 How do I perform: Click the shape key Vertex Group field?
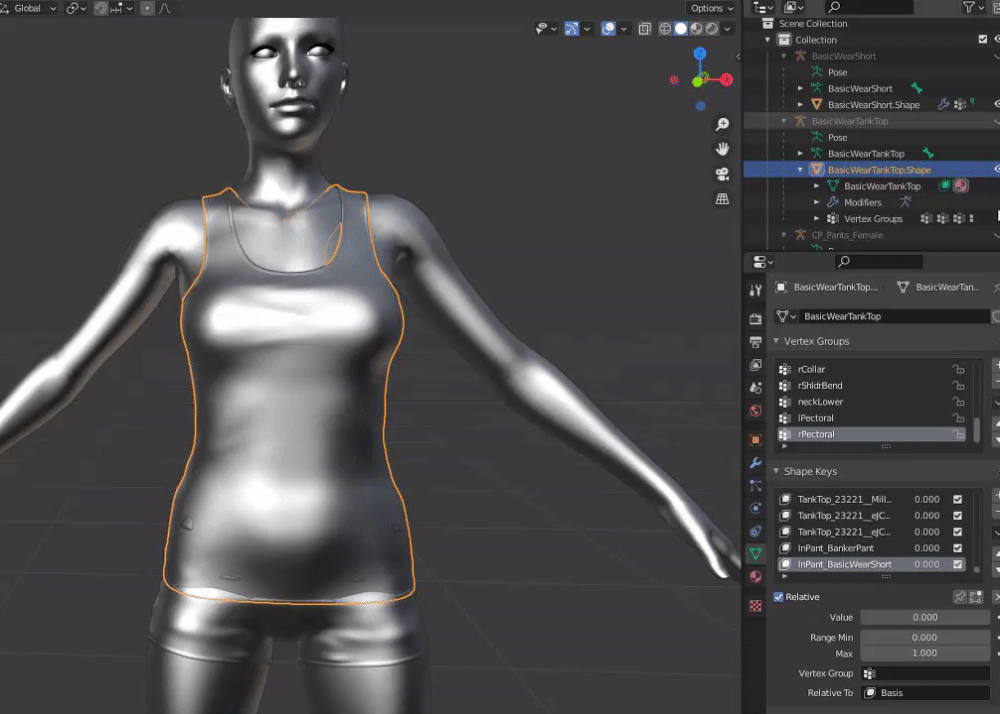(x=925, y=673)
